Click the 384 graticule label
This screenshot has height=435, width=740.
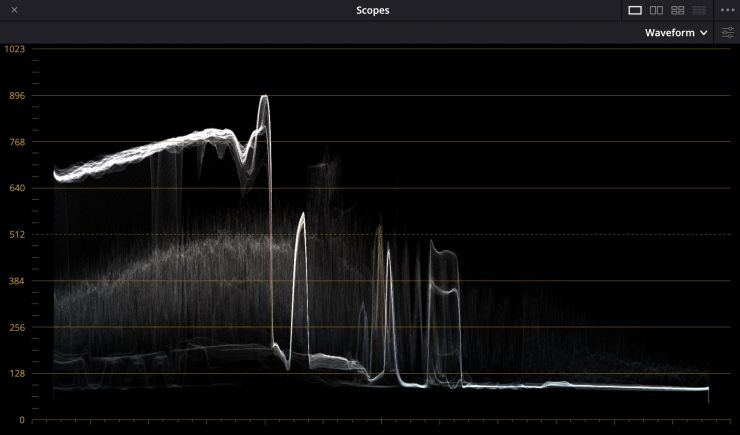coord(16,281)
